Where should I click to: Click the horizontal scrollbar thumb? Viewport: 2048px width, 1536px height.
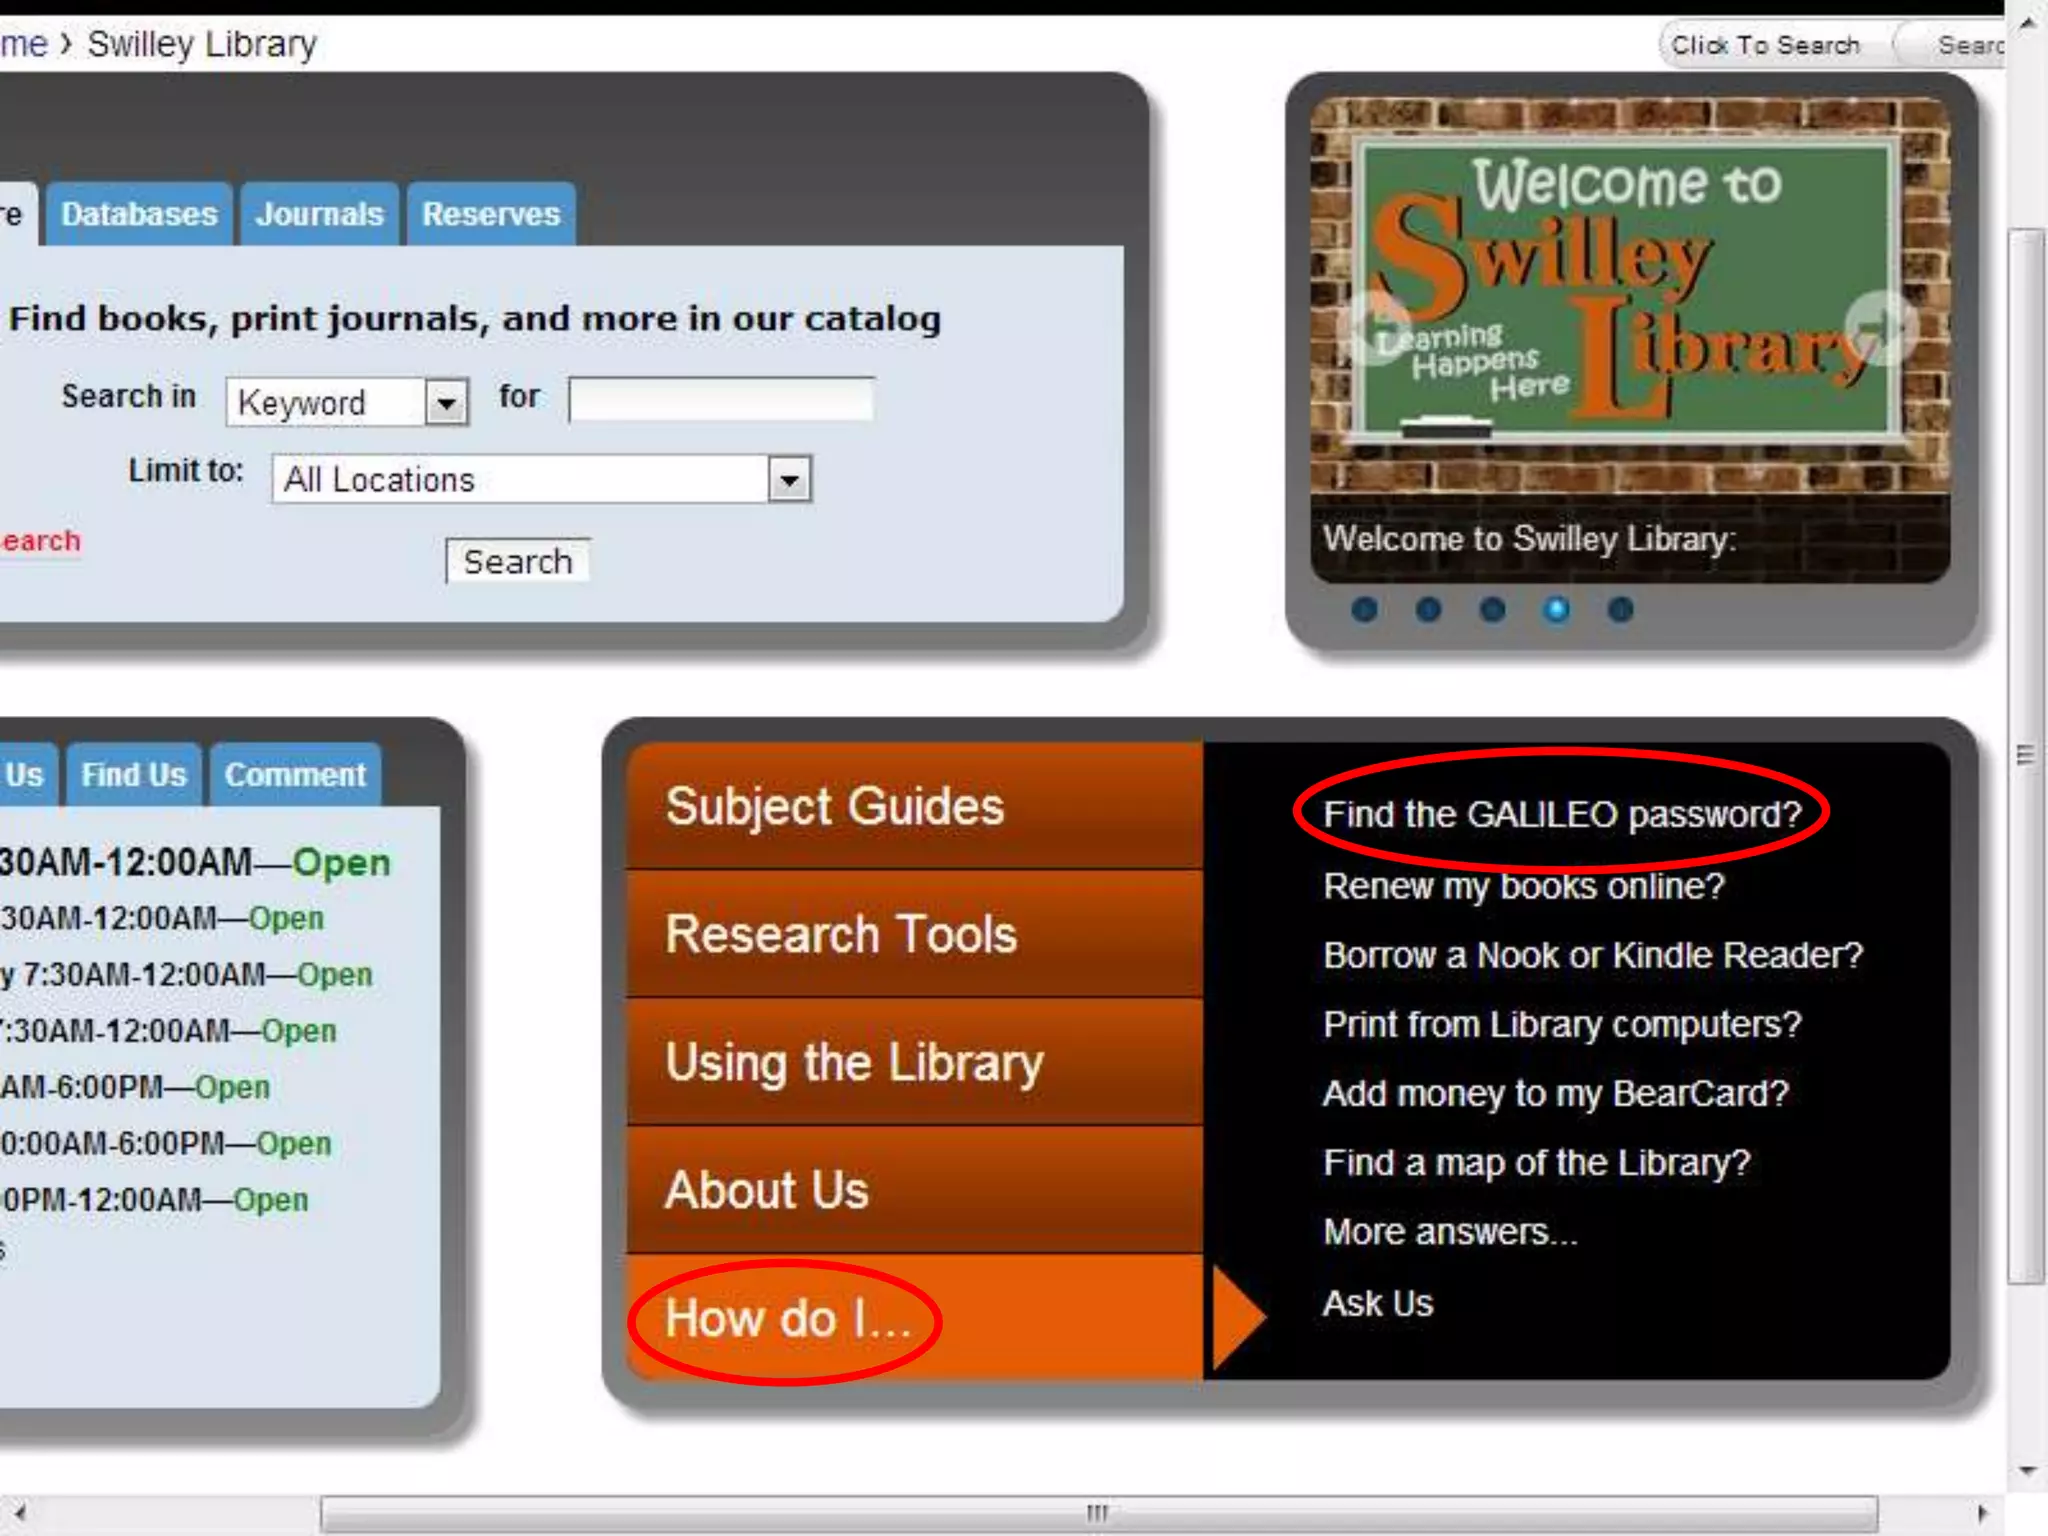1097,1512
